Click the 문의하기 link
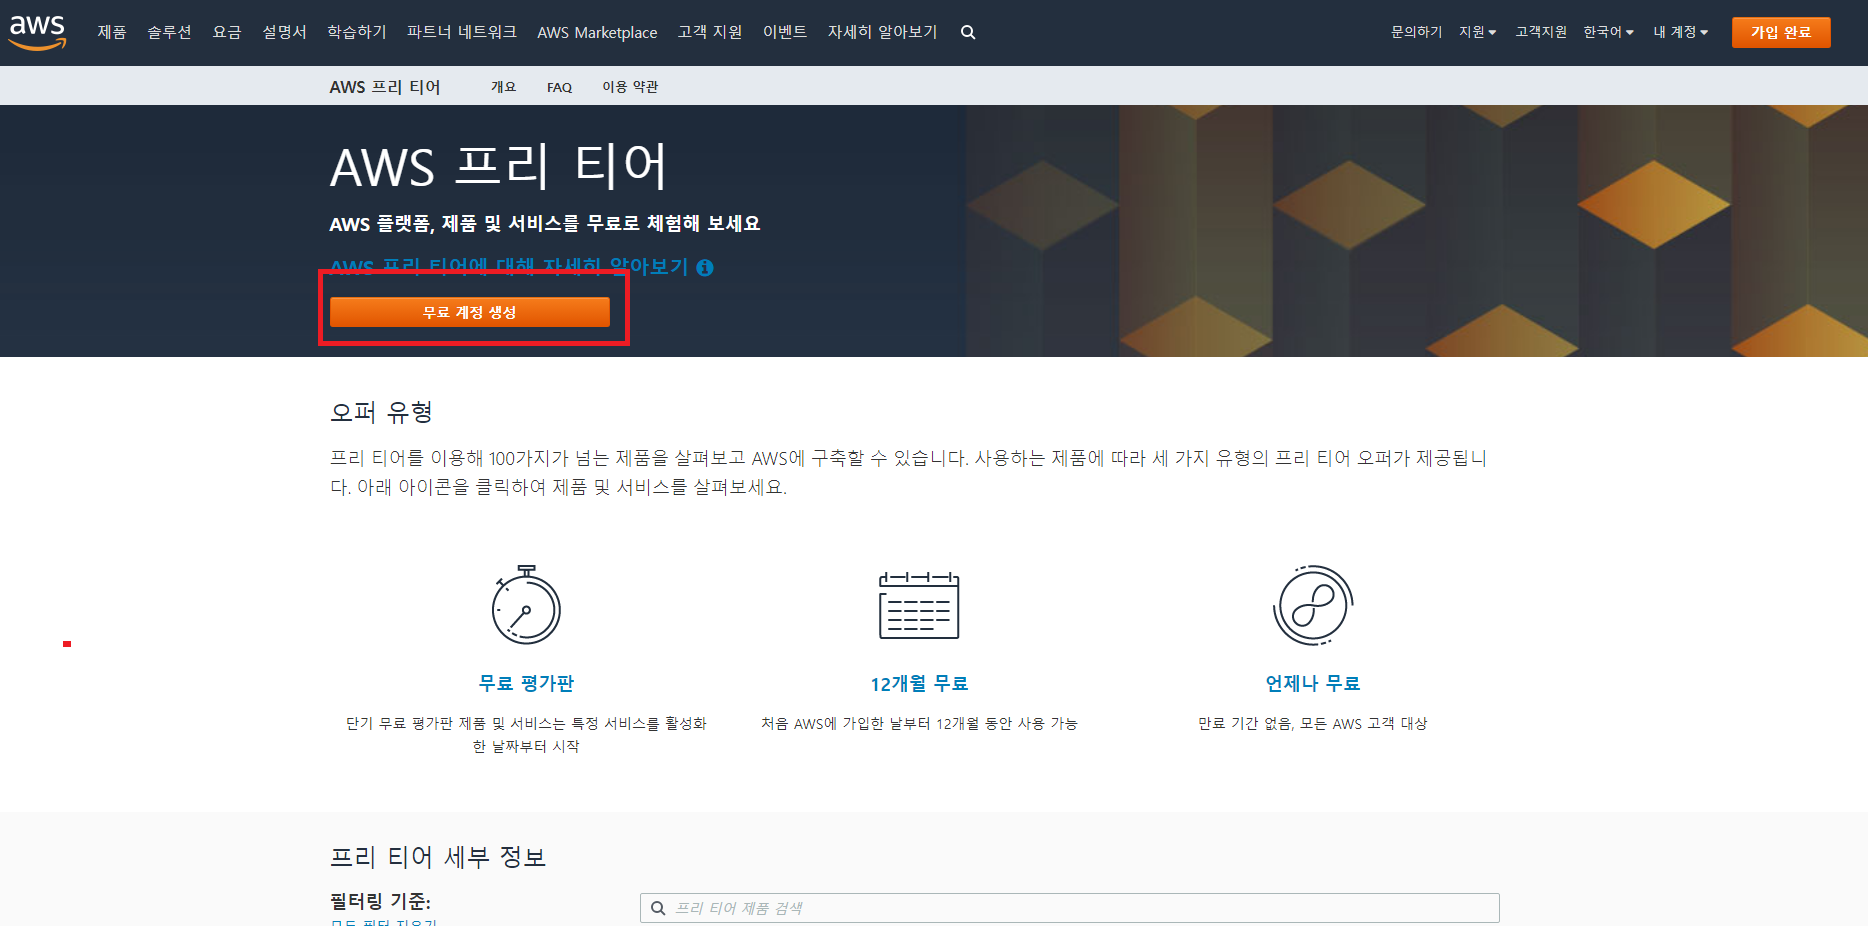The width and height of the screenshot is (1868, 926). point(1416,32)
